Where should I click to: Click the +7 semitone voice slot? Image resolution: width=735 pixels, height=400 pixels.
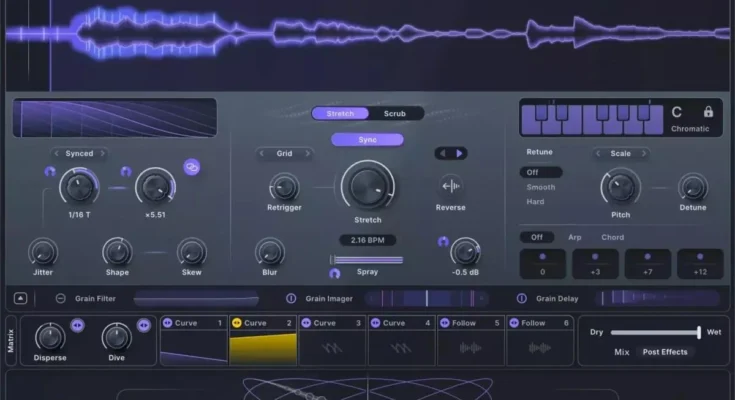click(647, 264)
